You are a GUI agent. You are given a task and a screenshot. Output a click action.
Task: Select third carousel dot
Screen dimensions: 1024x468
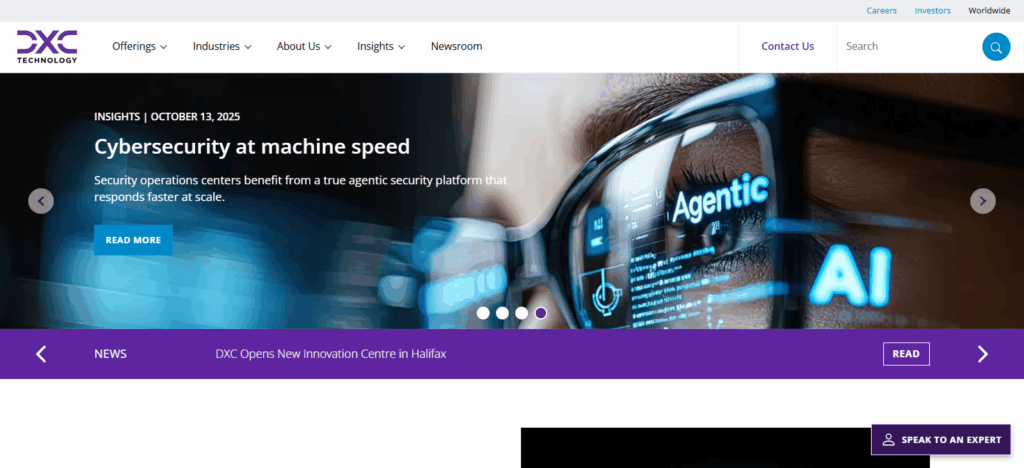coord(521,313)
